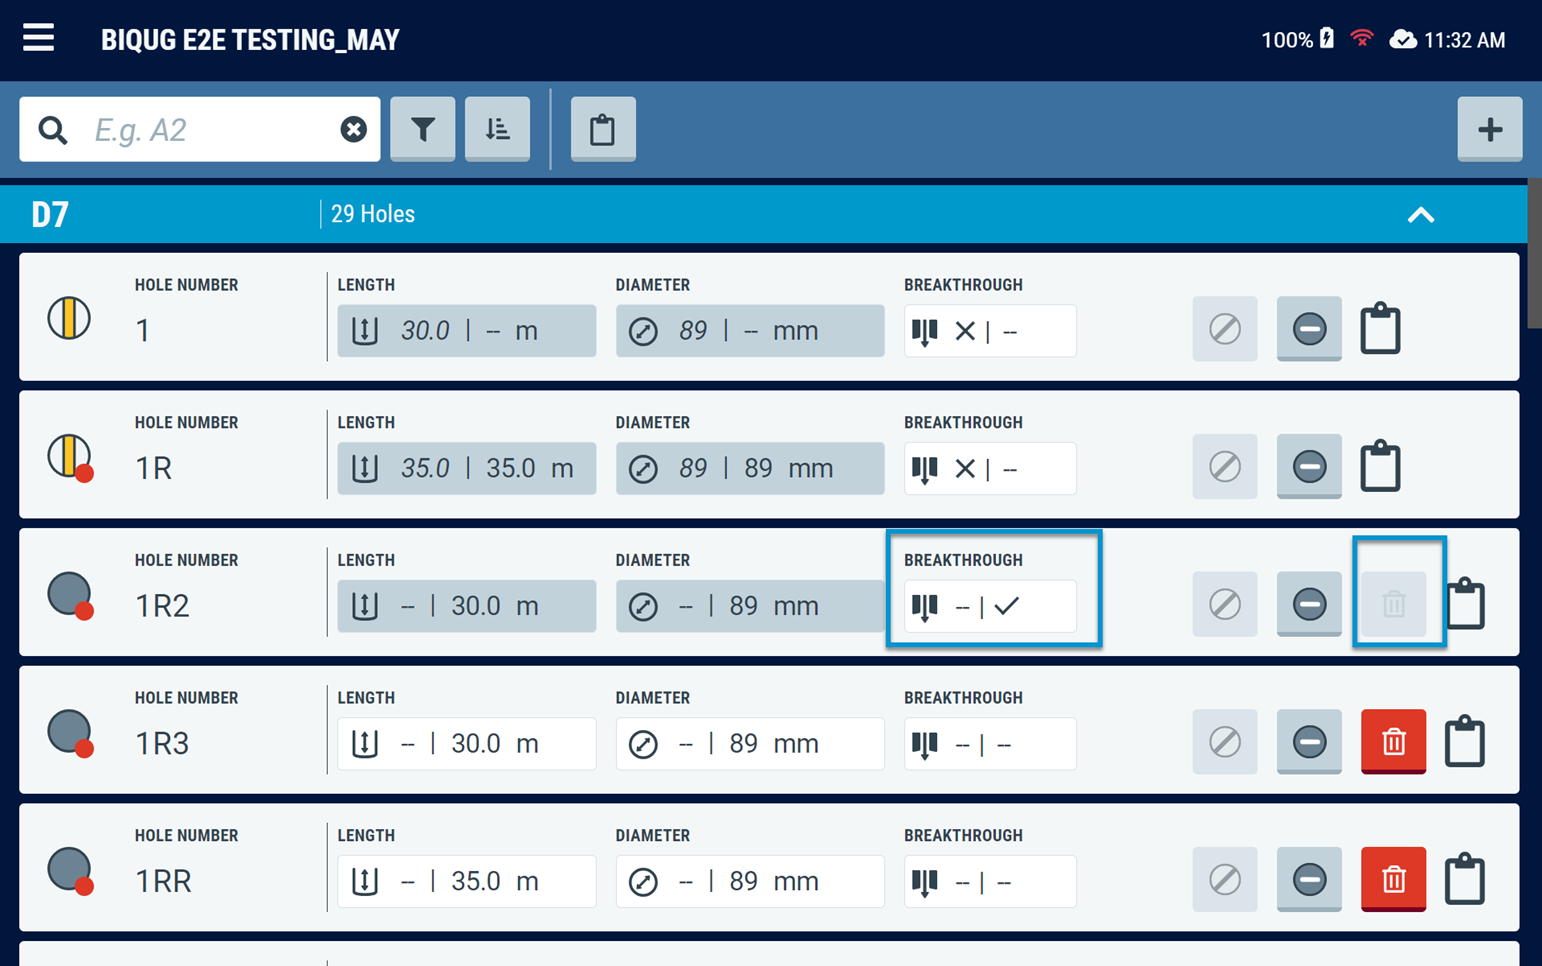1542x966 pixels.
Task: Open the clipboard icon for hole 1R2
Action: (x=1466, y=603)
